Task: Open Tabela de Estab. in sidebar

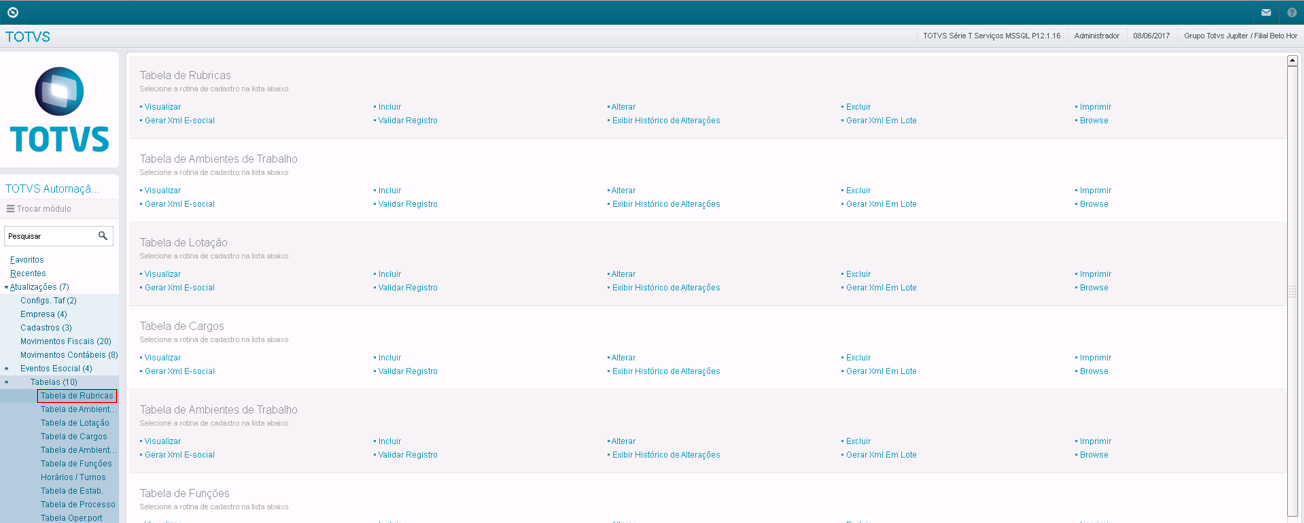Action: tap(72, 491)
